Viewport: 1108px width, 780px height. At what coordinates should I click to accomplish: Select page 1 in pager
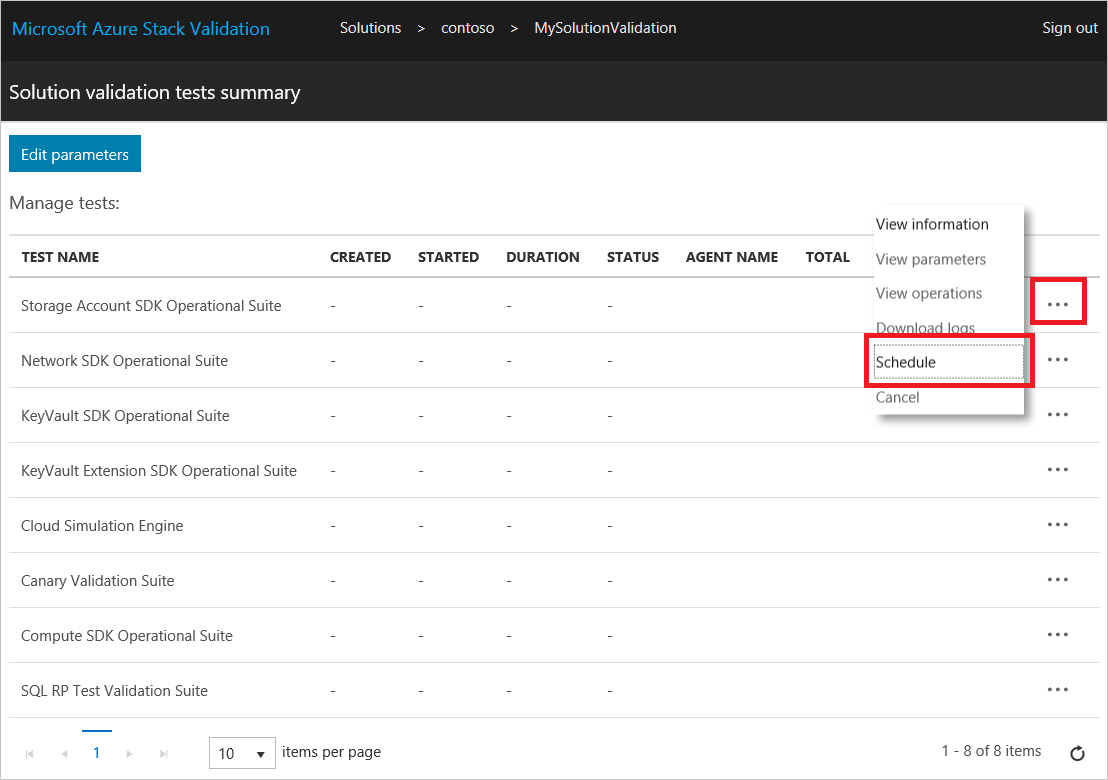point(97,752)
